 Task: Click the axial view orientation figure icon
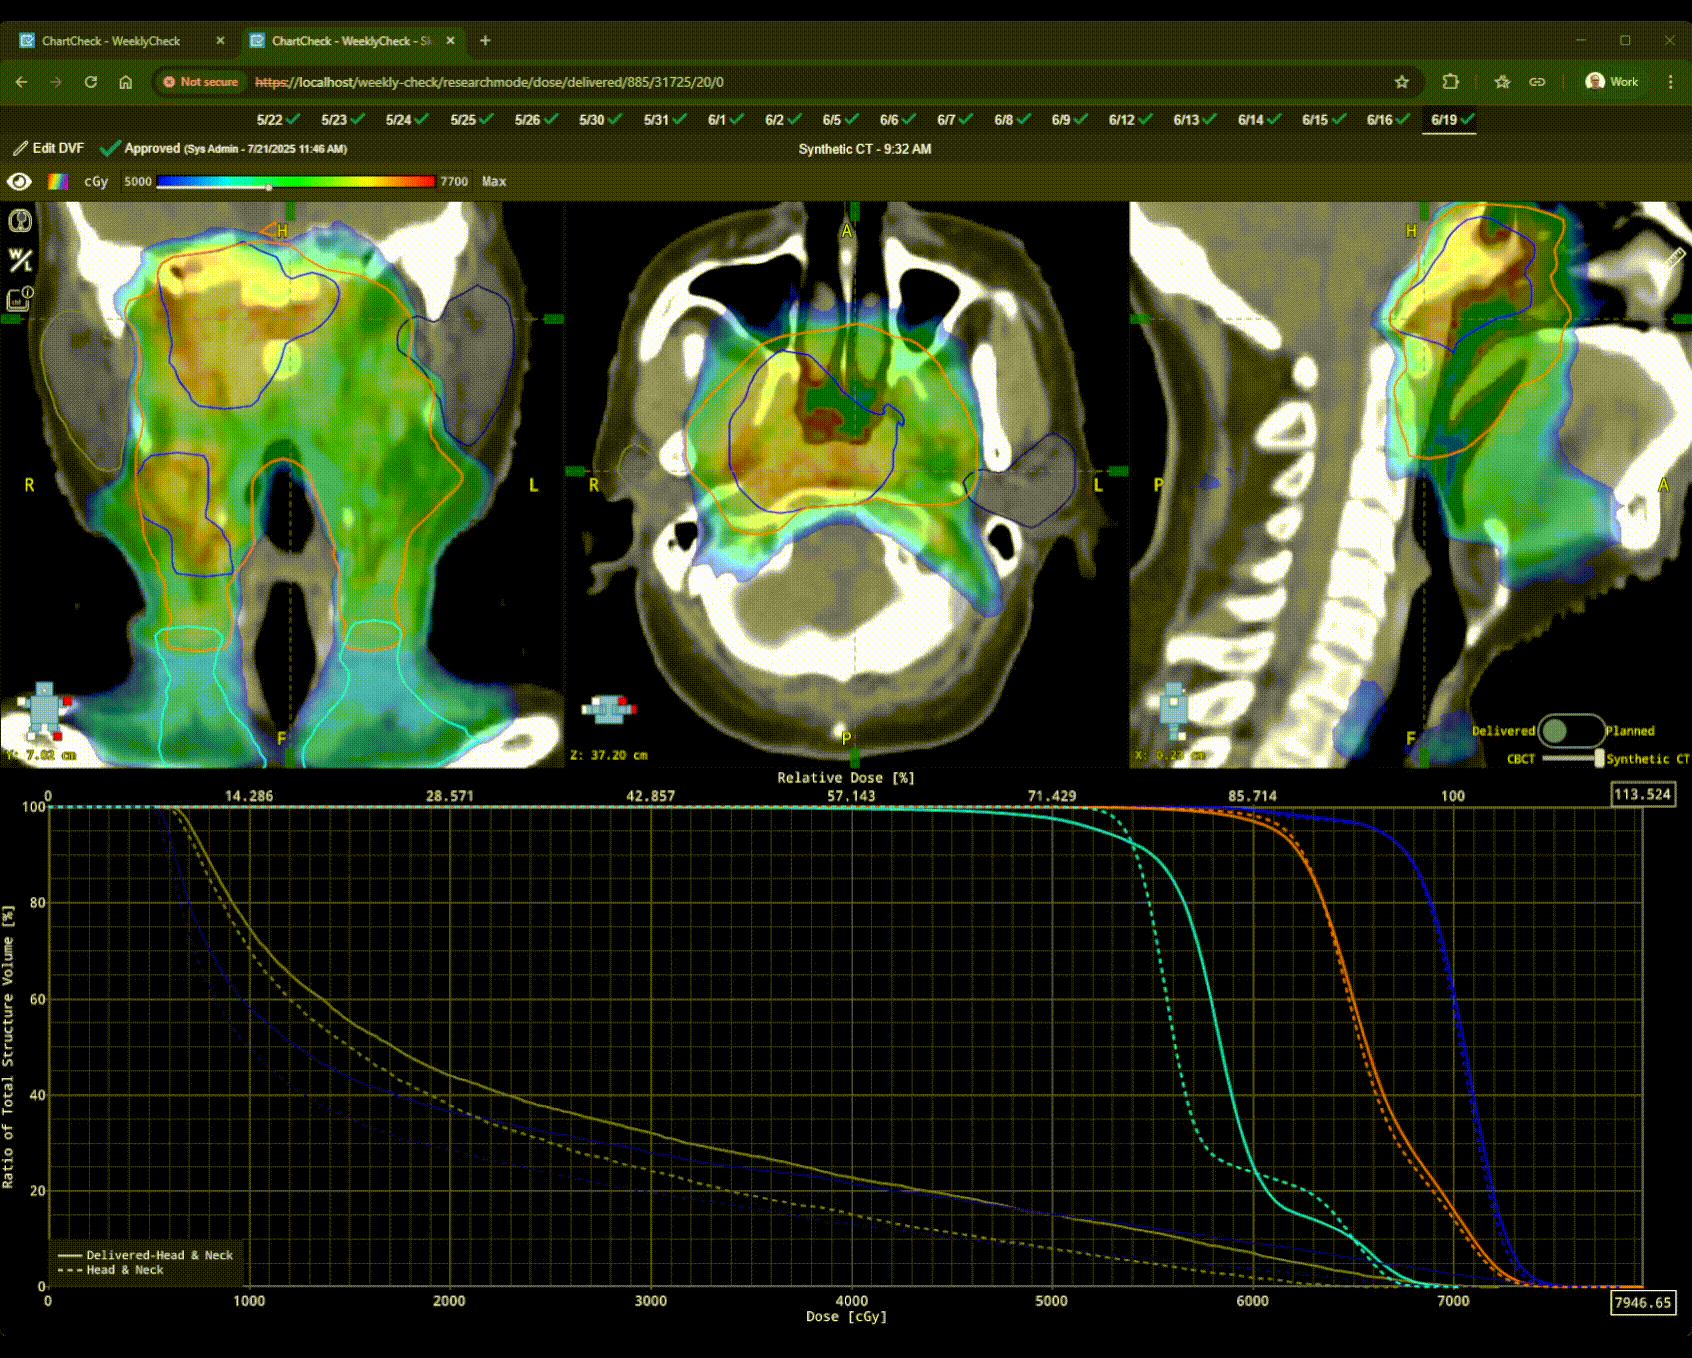[x=609, y=709]
